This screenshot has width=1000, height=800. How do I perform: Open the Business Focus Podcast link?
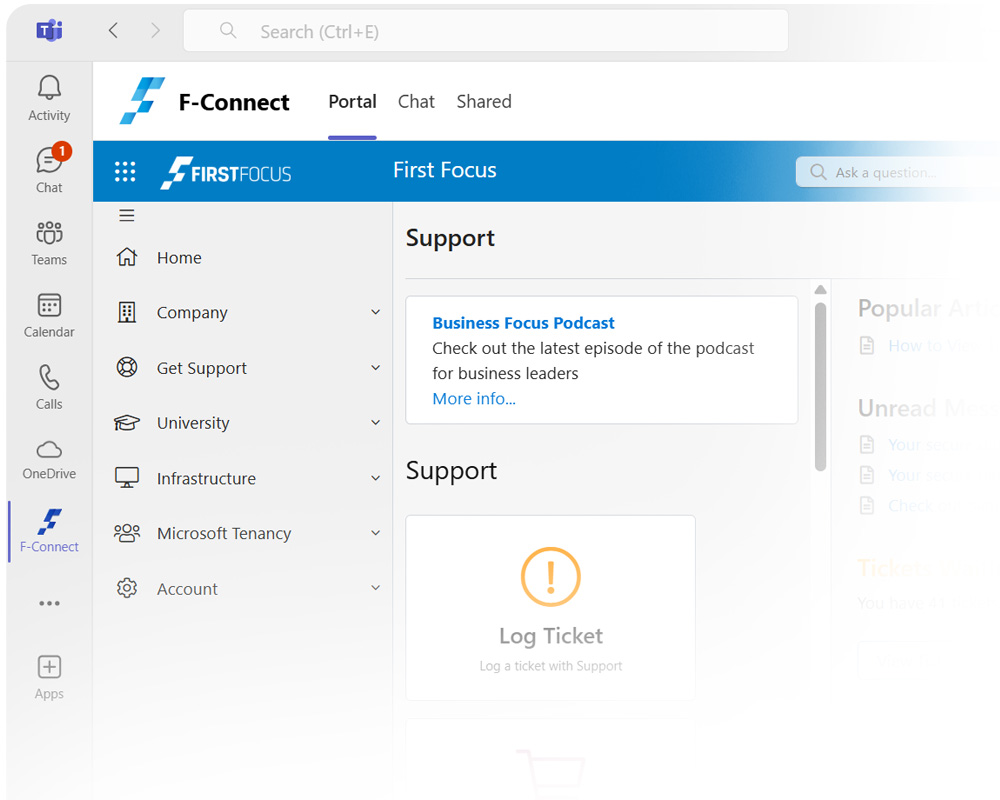point(523,323)
